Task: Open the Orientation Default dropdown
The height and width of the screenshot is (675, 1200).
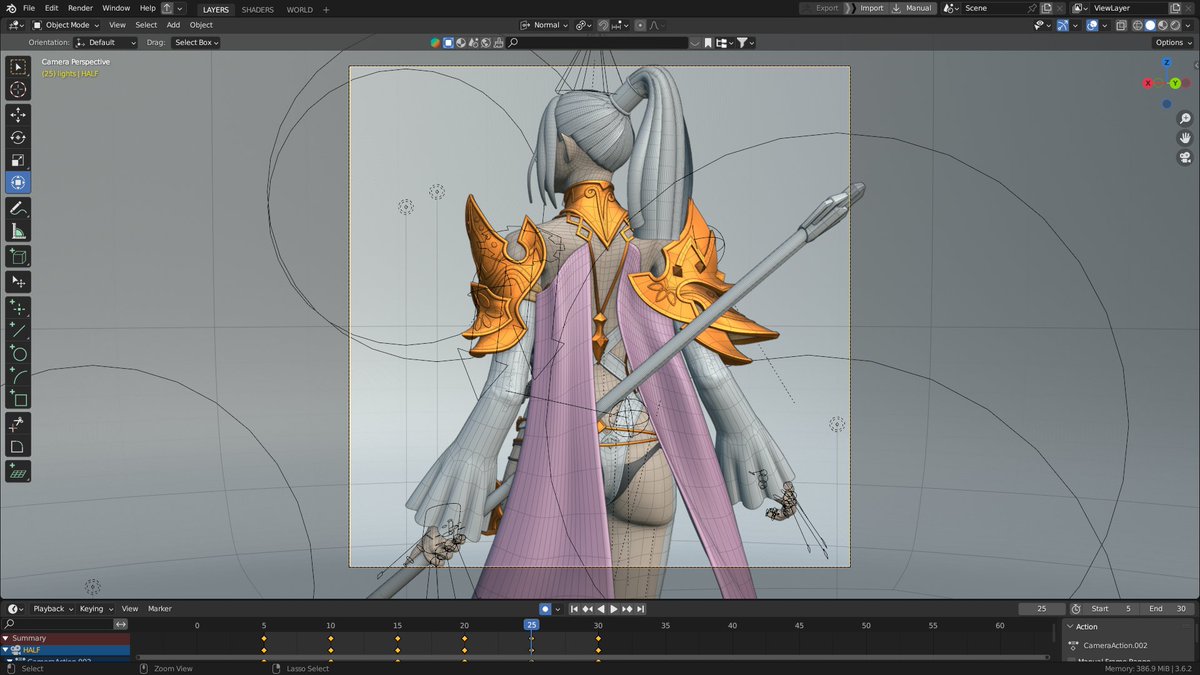Action: coord(105,42)
